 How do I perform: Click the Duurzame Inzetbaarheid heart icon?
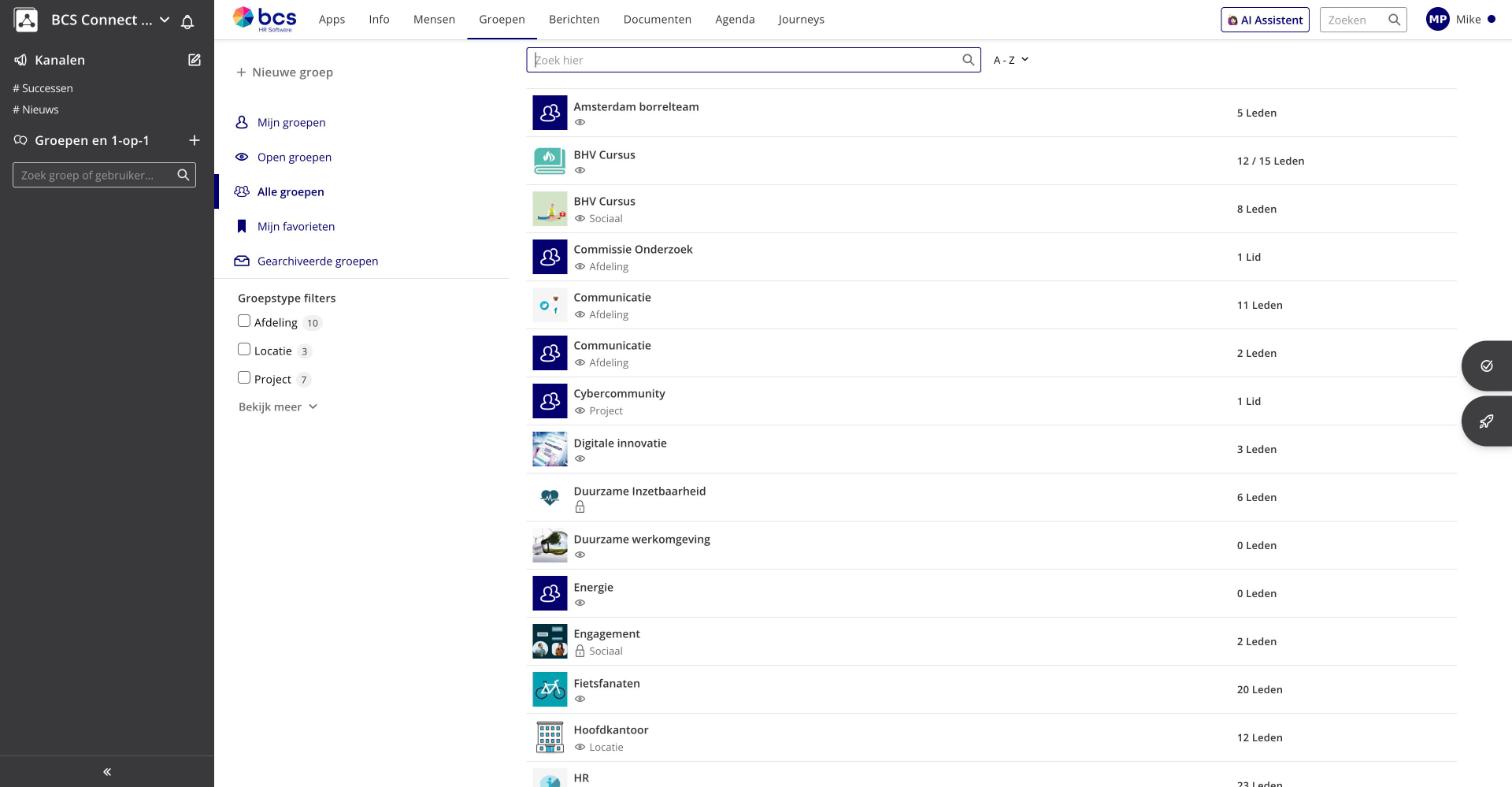click(550, 497)
